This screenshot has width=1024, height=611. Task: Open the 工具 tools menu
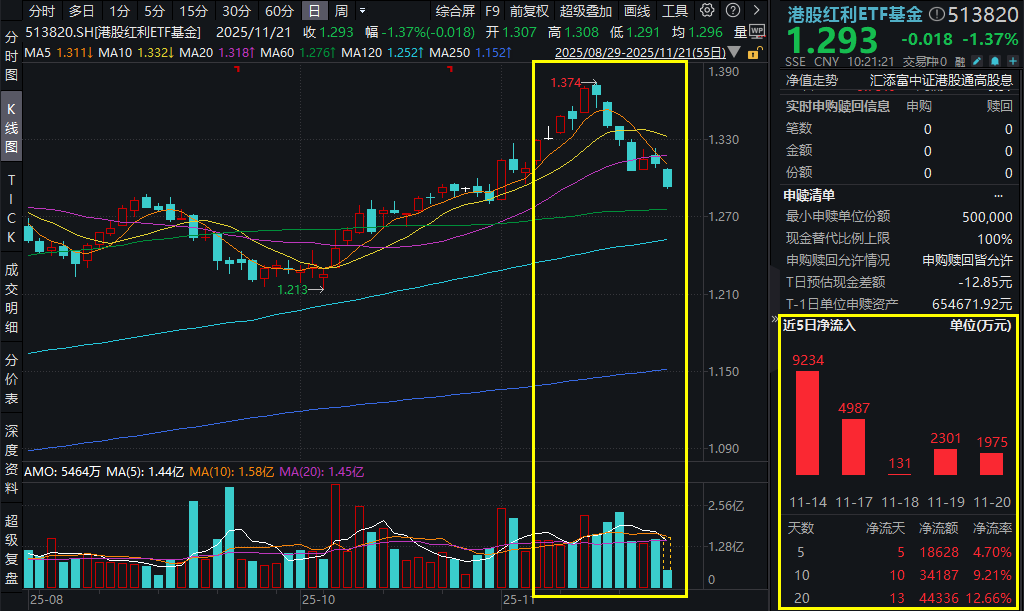point(674,11)
